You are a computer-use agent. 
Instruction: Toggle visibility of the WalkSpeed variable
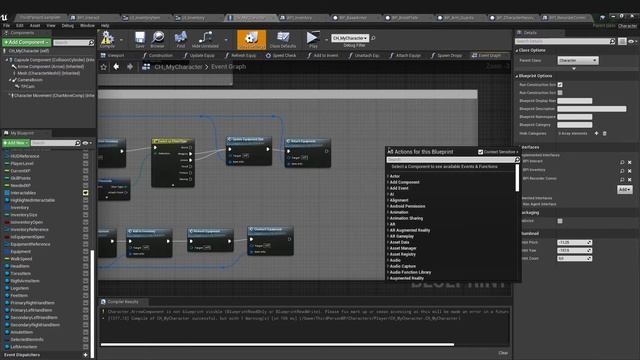tap(85, 259)
